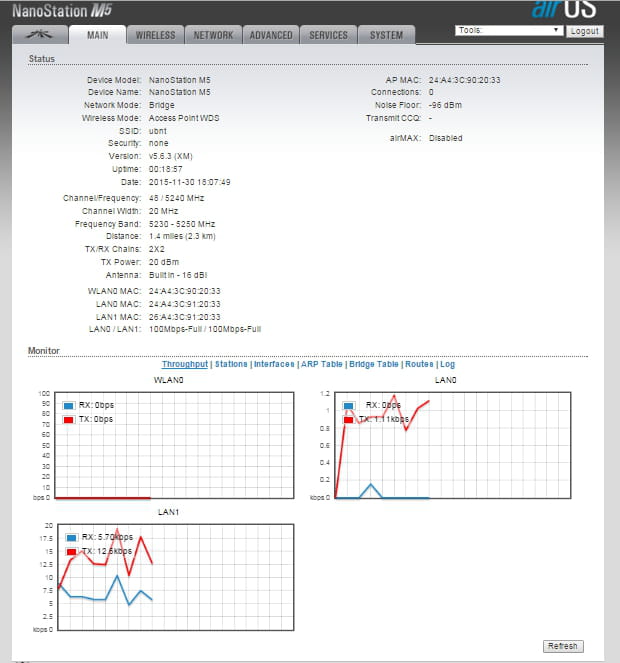Viewport: 620px width, 663px height.
Task: Open the Stations monitor link
Action: coord(231,364)
